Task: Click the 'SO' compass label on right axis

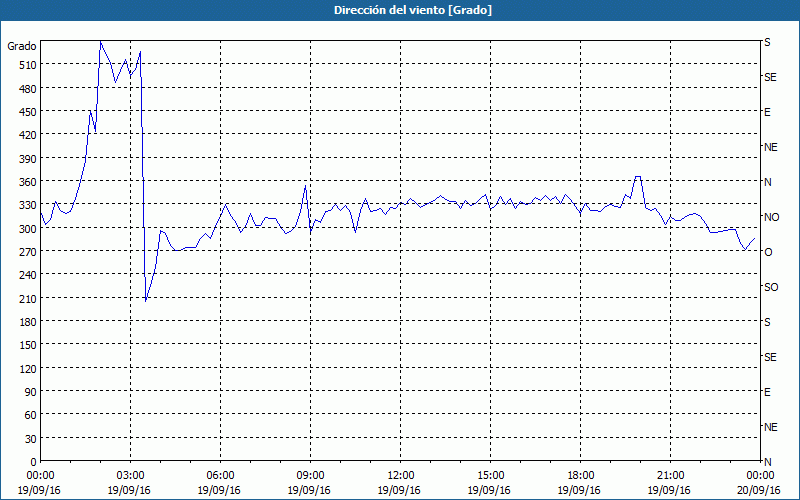Action: pyautogui.click(x=771, y=287)
